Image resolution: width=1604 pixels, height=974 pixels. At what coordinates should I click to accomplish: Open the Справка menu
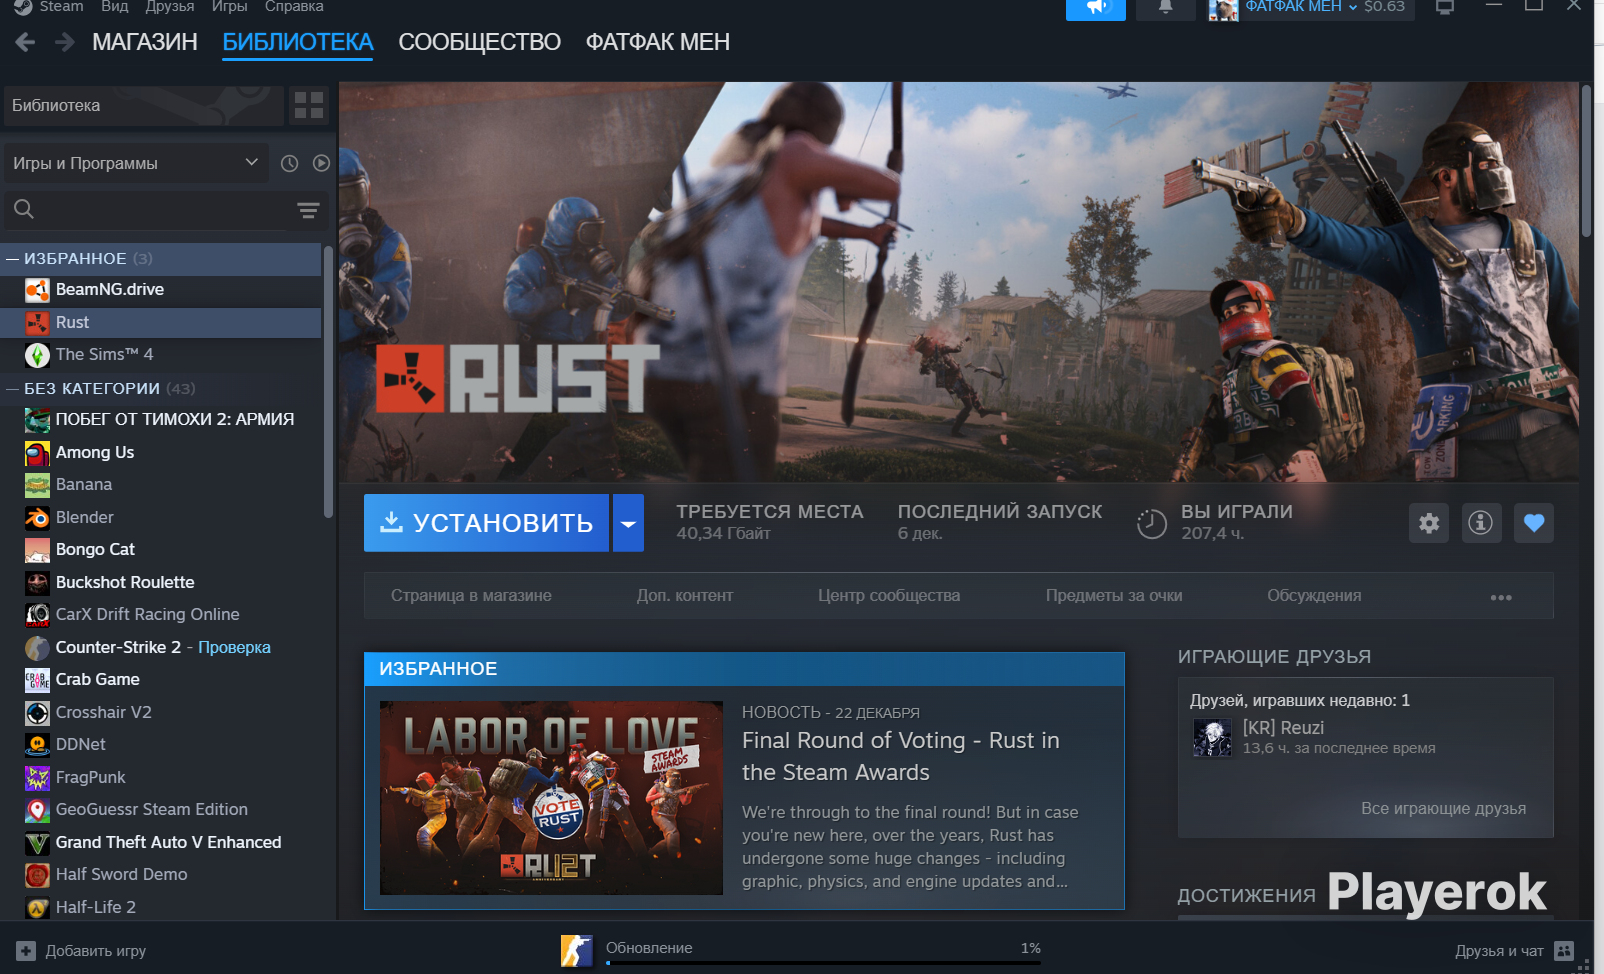(x=294, y=7)
